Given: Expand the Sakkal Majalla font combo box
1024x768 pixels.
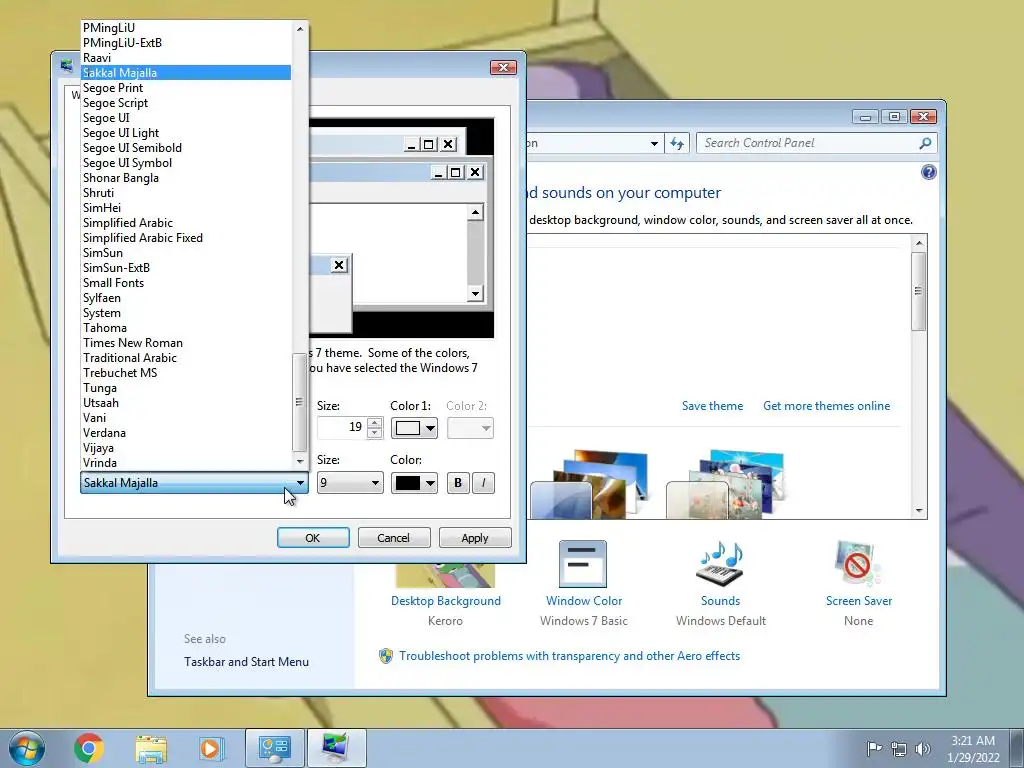Looking at the screenshot, I should coord(194,483).
